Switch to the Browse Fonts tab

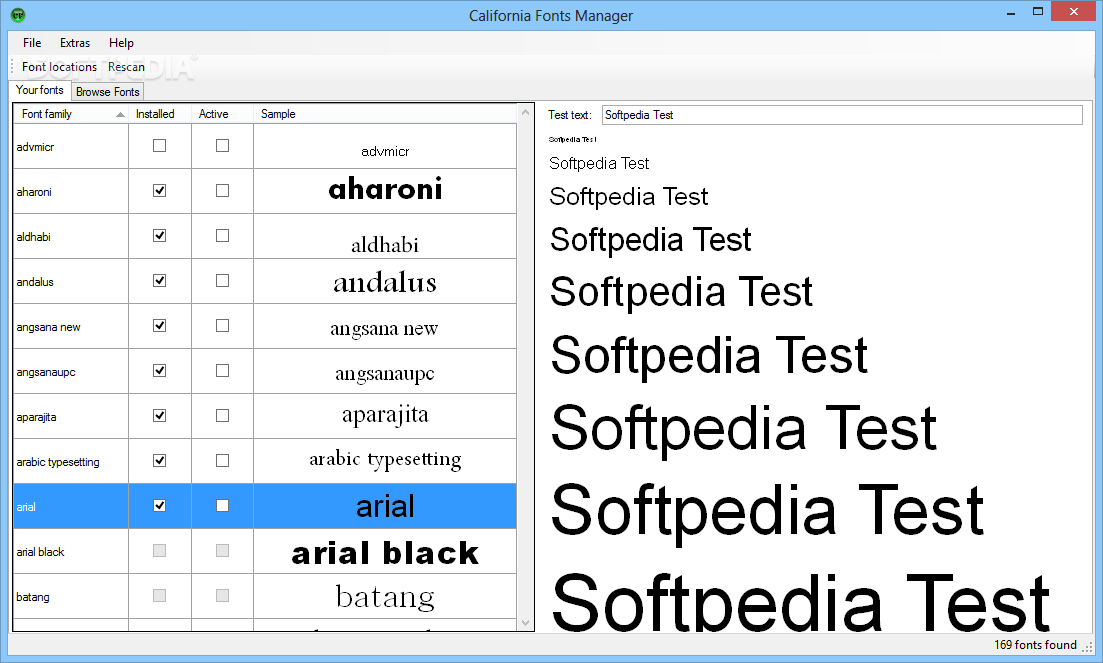click(108, 91)
